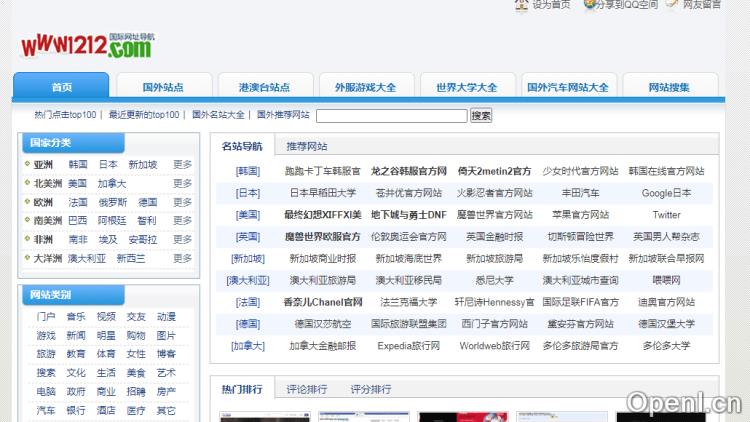
Task: Open the 首页 tab
Action: (x=61, y=87)
